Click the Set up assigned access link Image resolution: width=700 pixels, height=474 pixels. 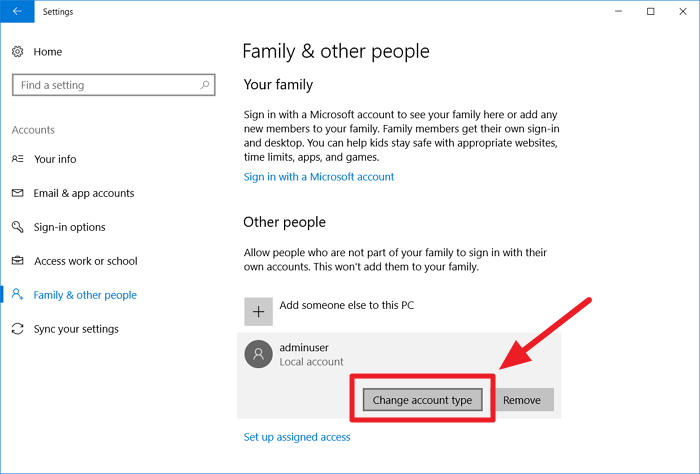(297, 437)
